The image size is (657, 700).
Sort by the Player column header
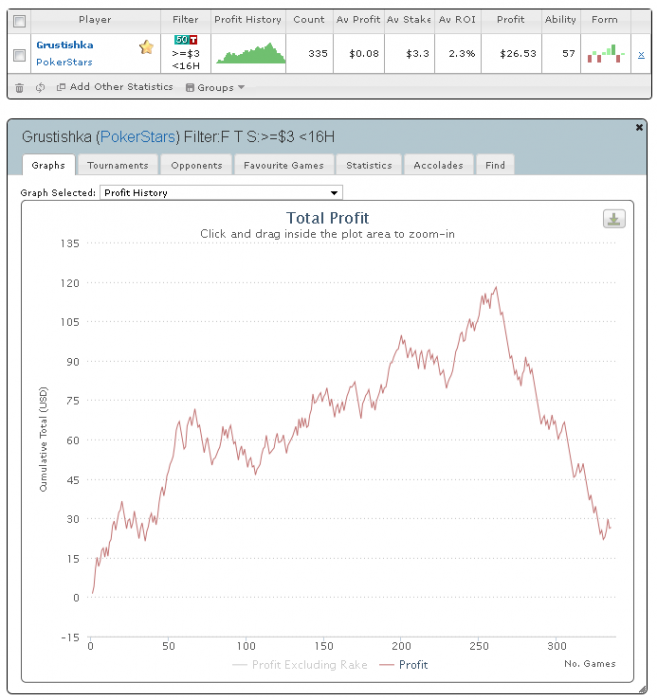click(95, 20)
